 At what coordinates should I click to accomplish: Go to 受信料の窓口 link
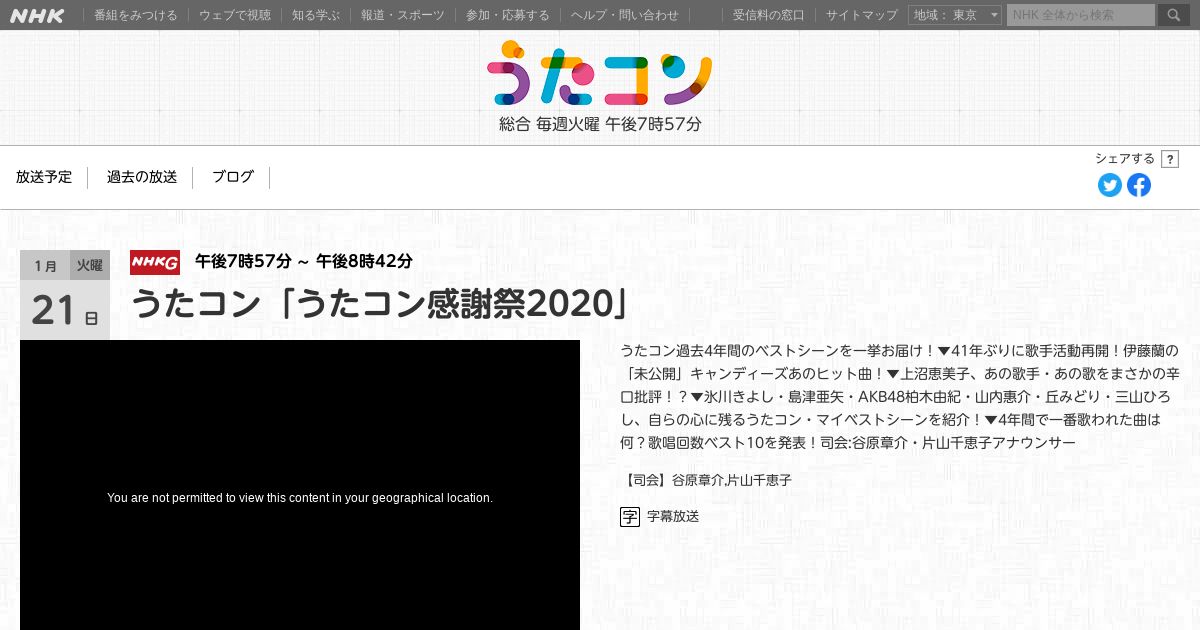[768, 15]
